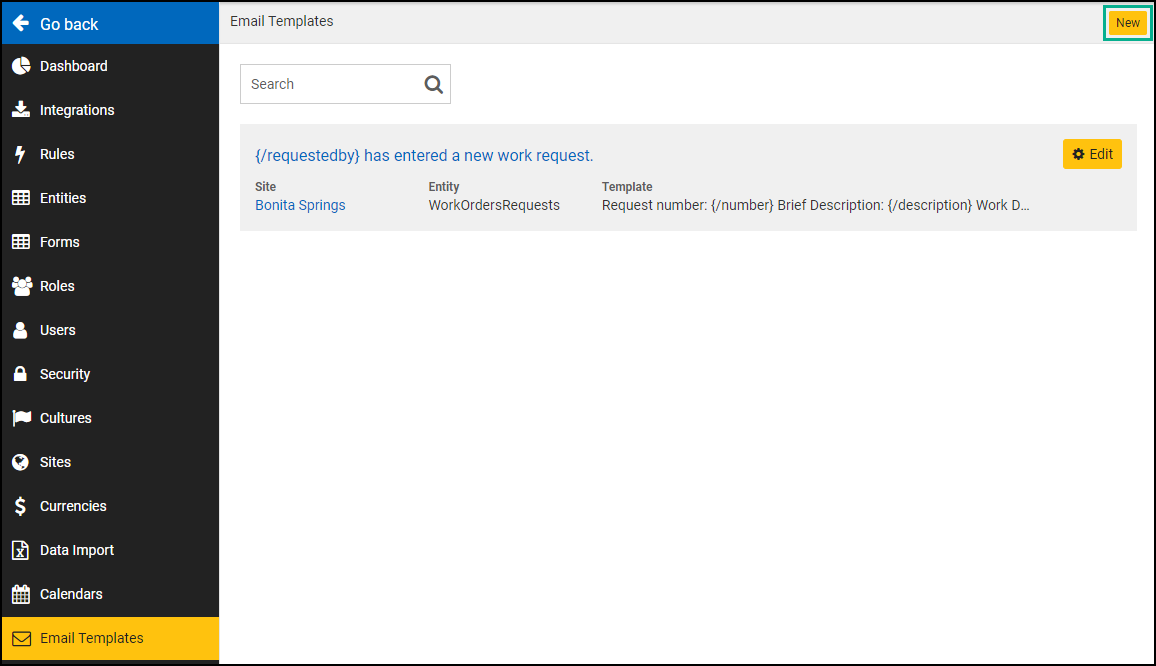Click the Dashboard pie chart icon

(21, 66)
